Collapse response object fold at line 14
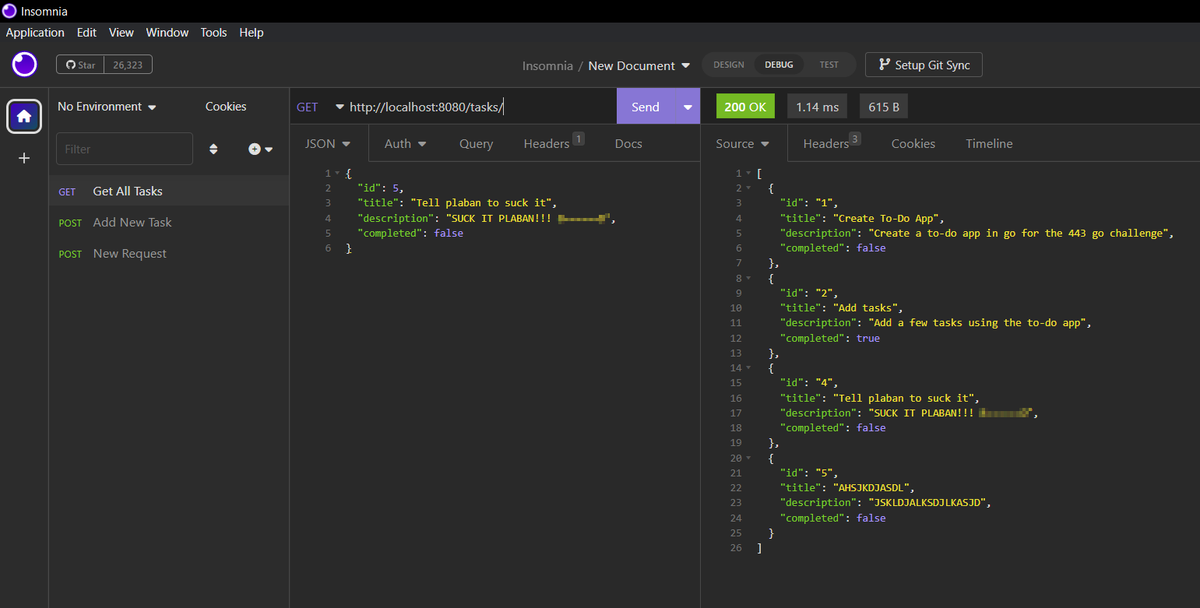The width and height of the screenshot is (1200, 608). pos(749,368)
